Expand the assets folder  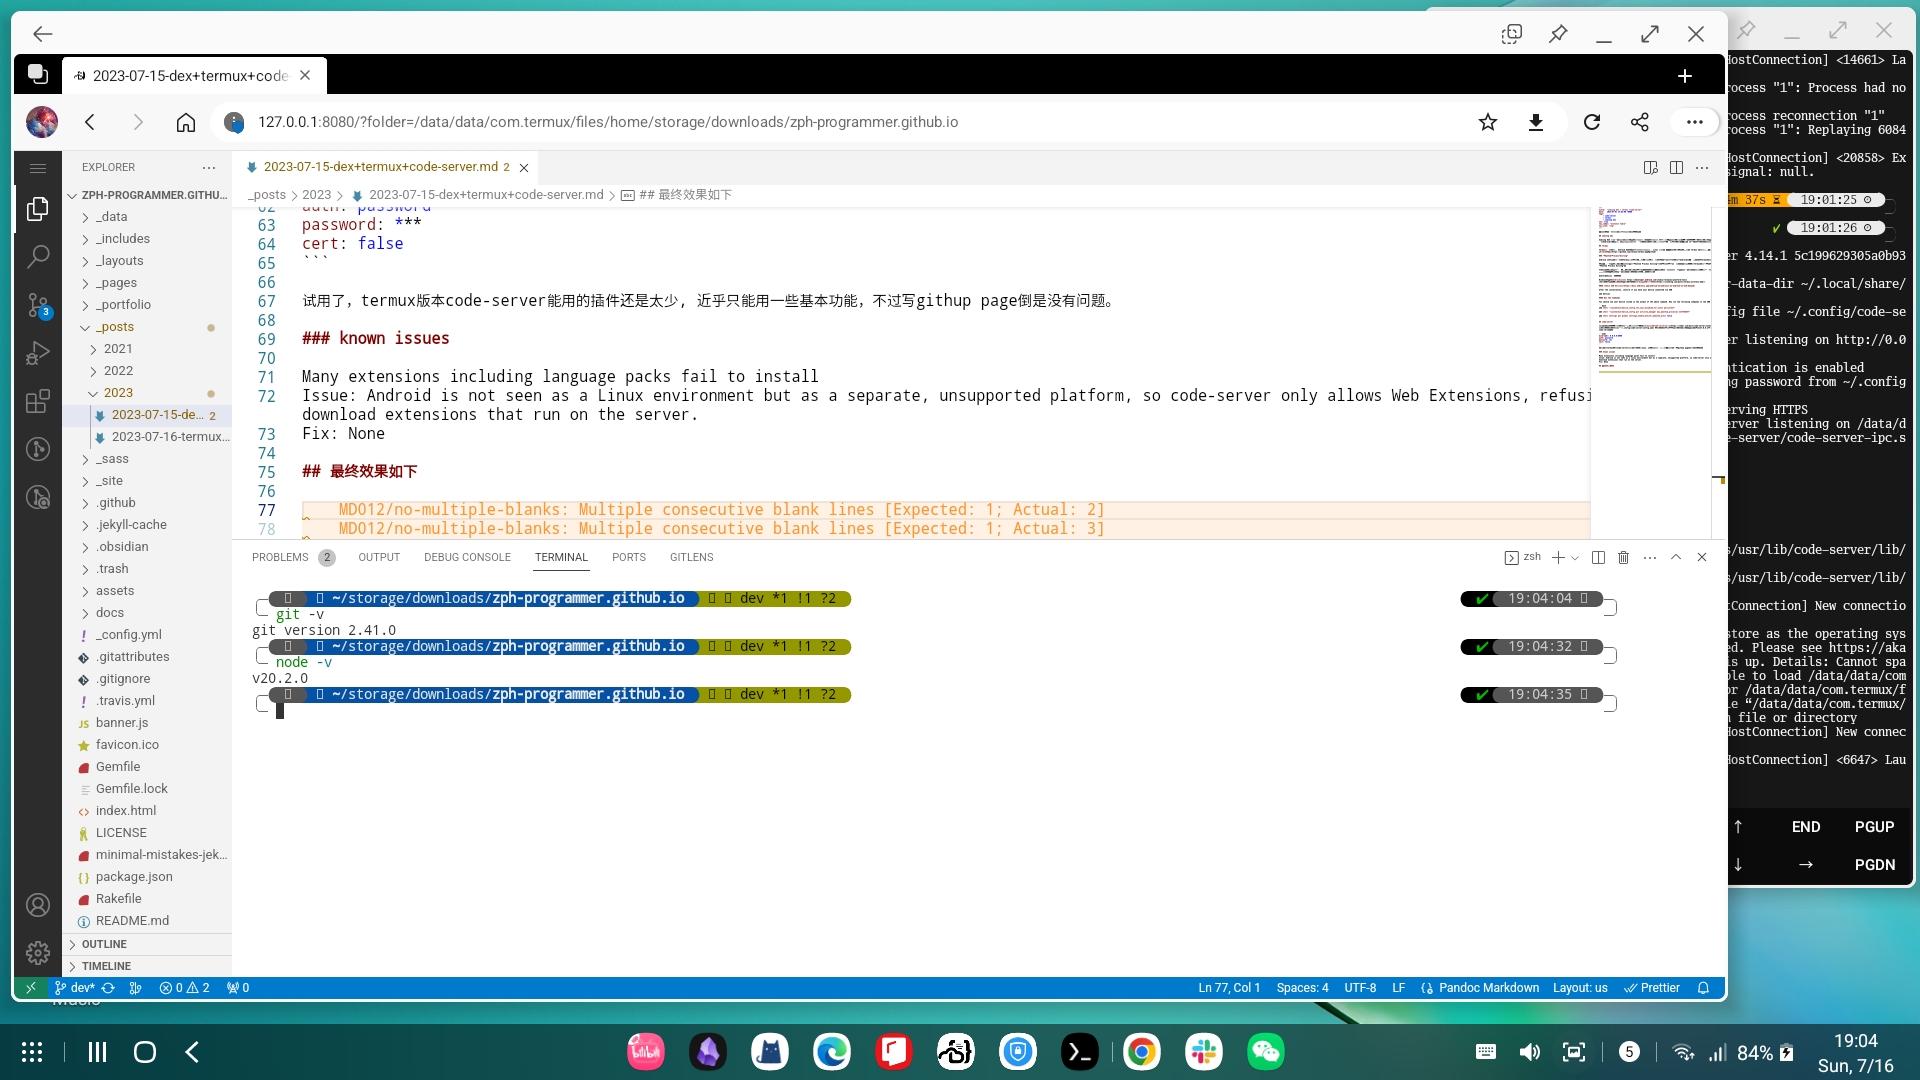[x=147, y=591]
